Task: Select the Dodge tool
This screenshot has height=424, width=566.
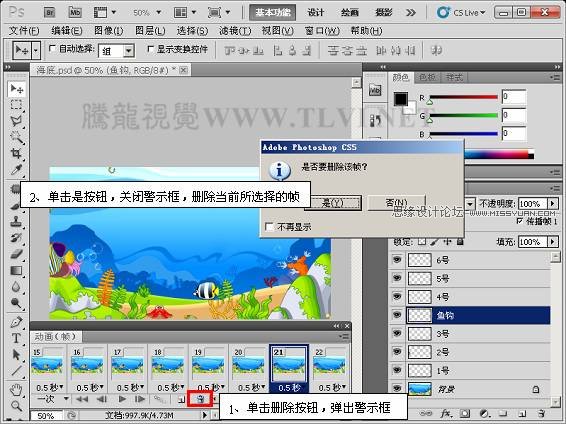Action: pyautogui.click(x=16, y=303)
